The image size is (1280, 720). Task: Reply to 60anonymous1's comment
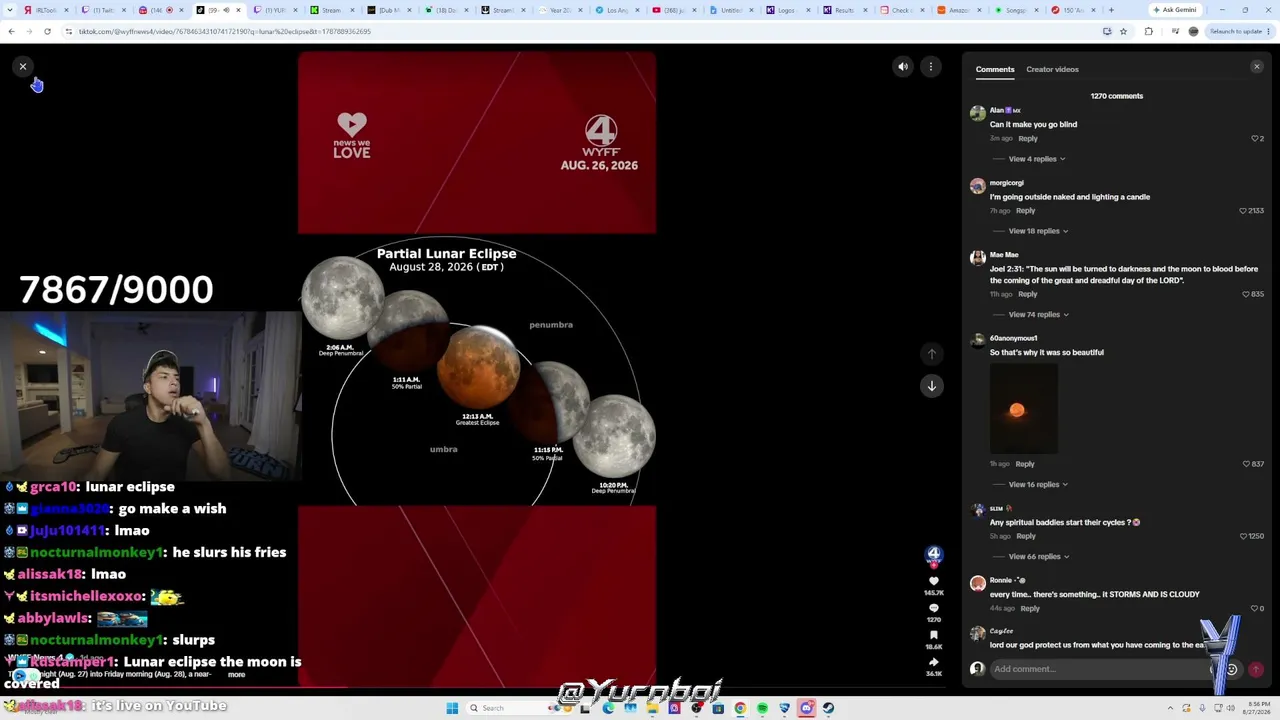(x=1025, y=464)
